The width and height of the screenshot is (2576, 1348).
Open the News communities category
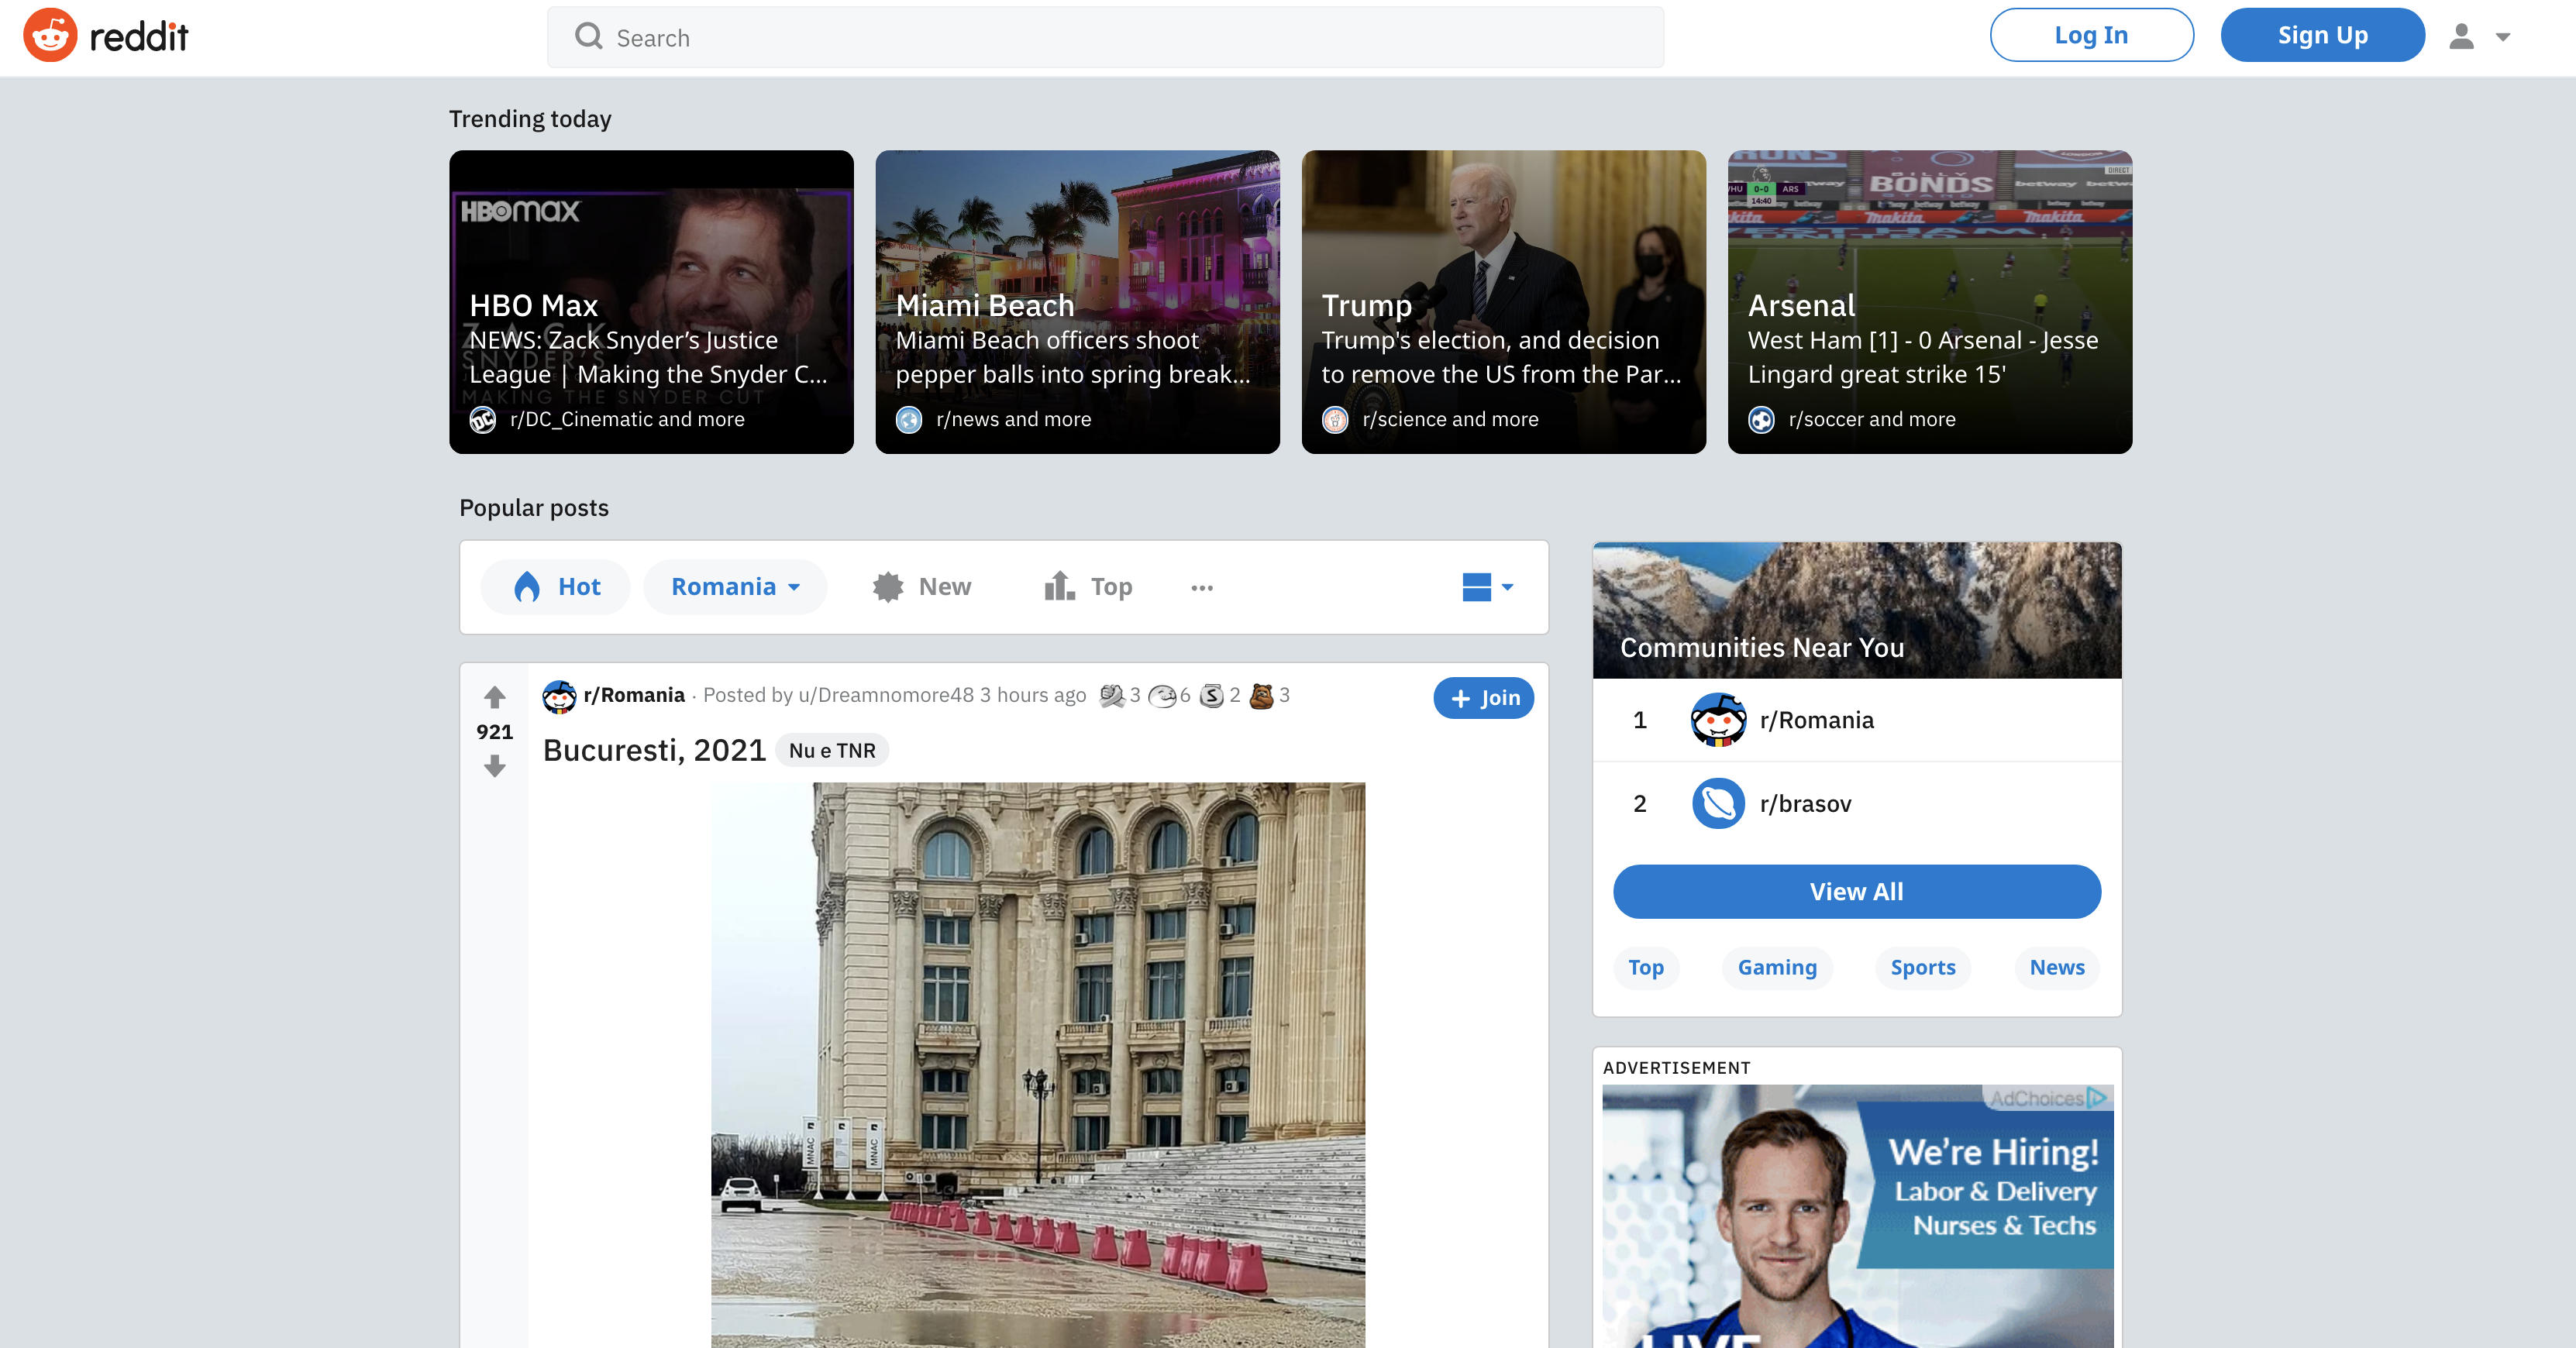(x=2057, y=967)
